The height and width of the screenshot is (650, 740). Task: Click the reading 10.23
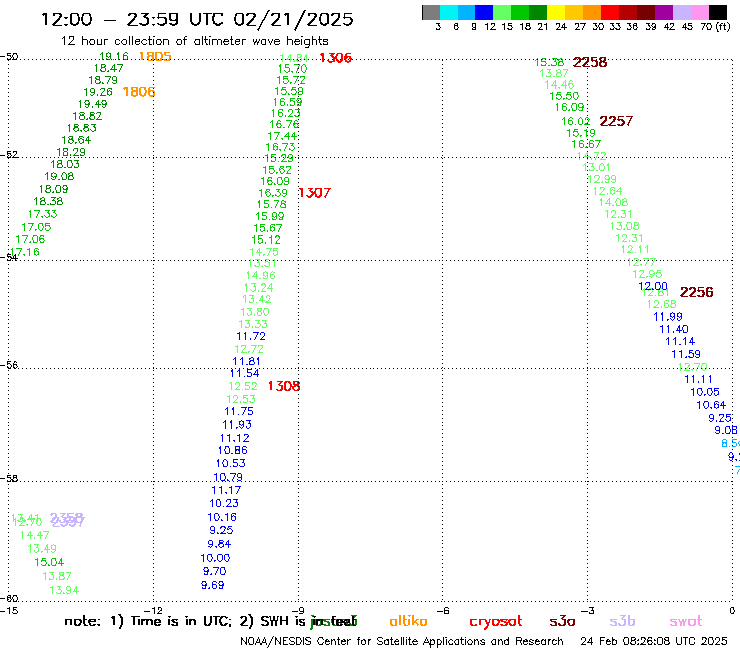pos(224,504)
